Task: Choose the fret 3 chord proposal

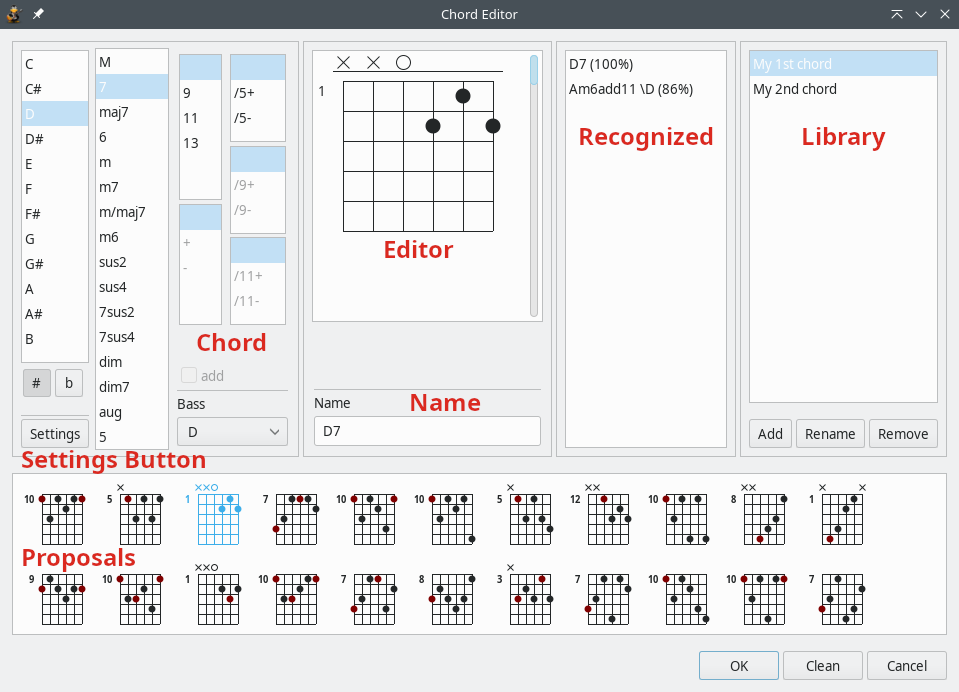Action: pyautogui.click(x=530, y=599)
